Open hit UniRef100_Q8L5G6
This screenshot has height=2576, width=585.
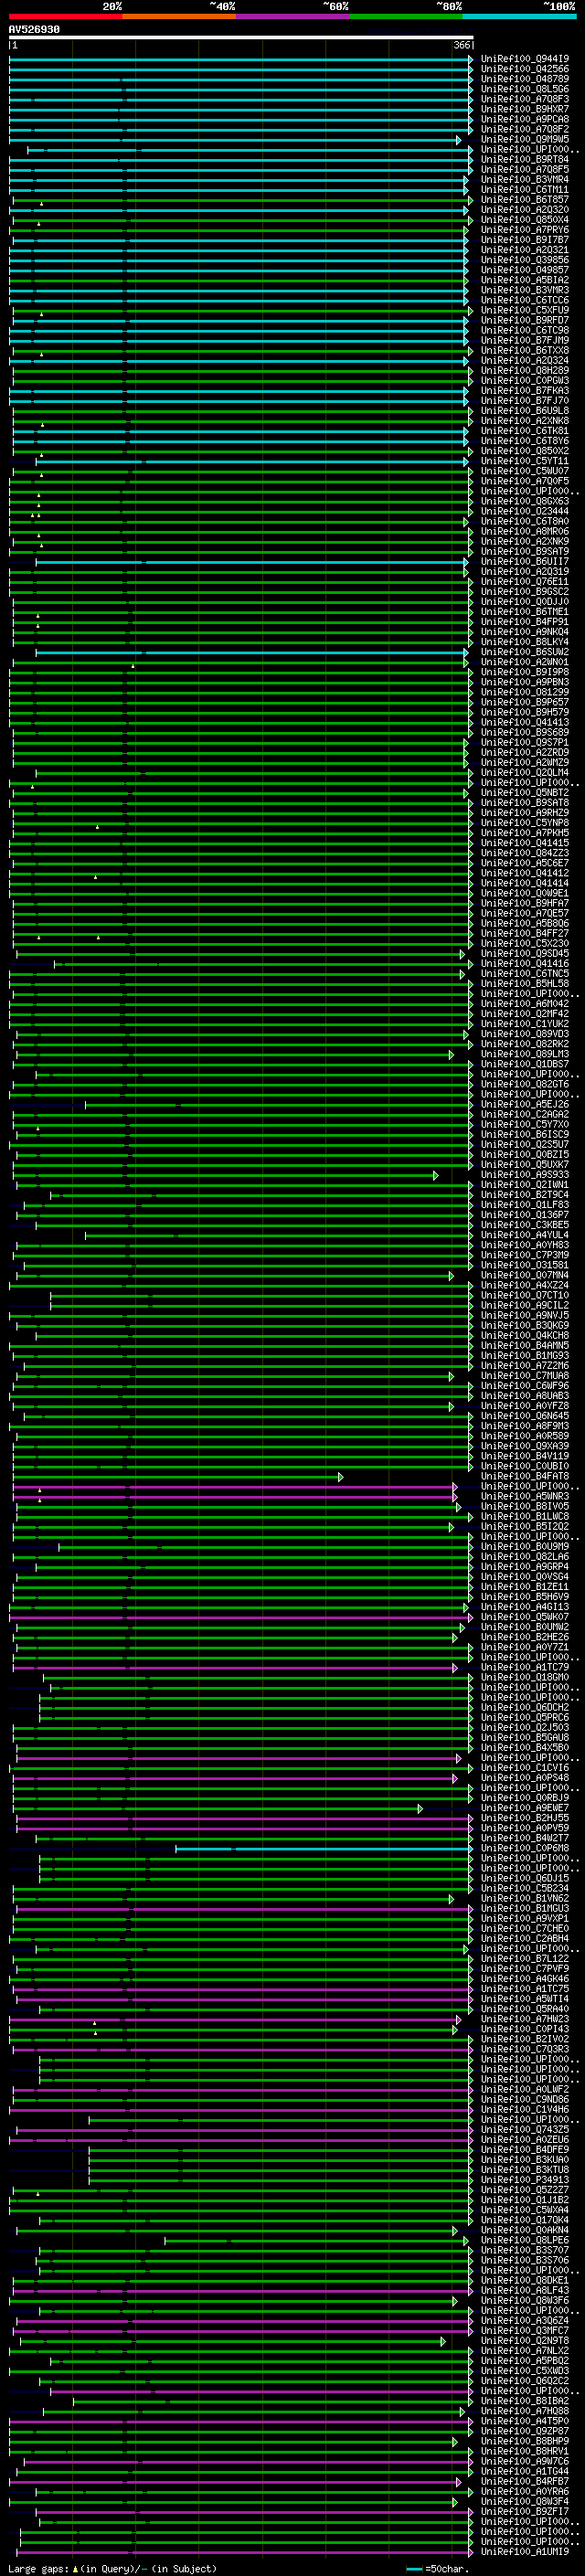click(x=525, y=89)
